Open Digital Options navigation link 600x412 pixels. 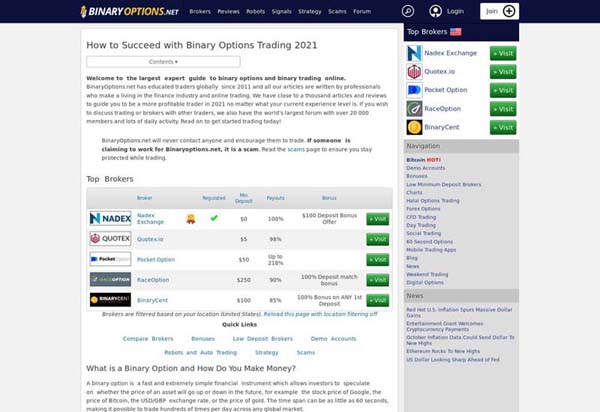click(x=425, y=283)
